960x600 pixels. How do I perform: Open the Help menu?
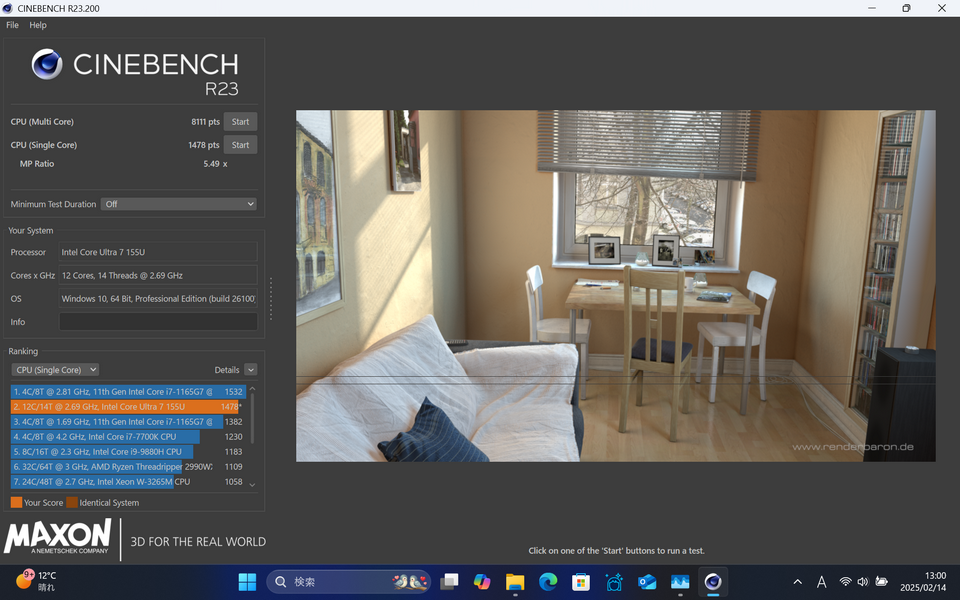coord(38,25)
